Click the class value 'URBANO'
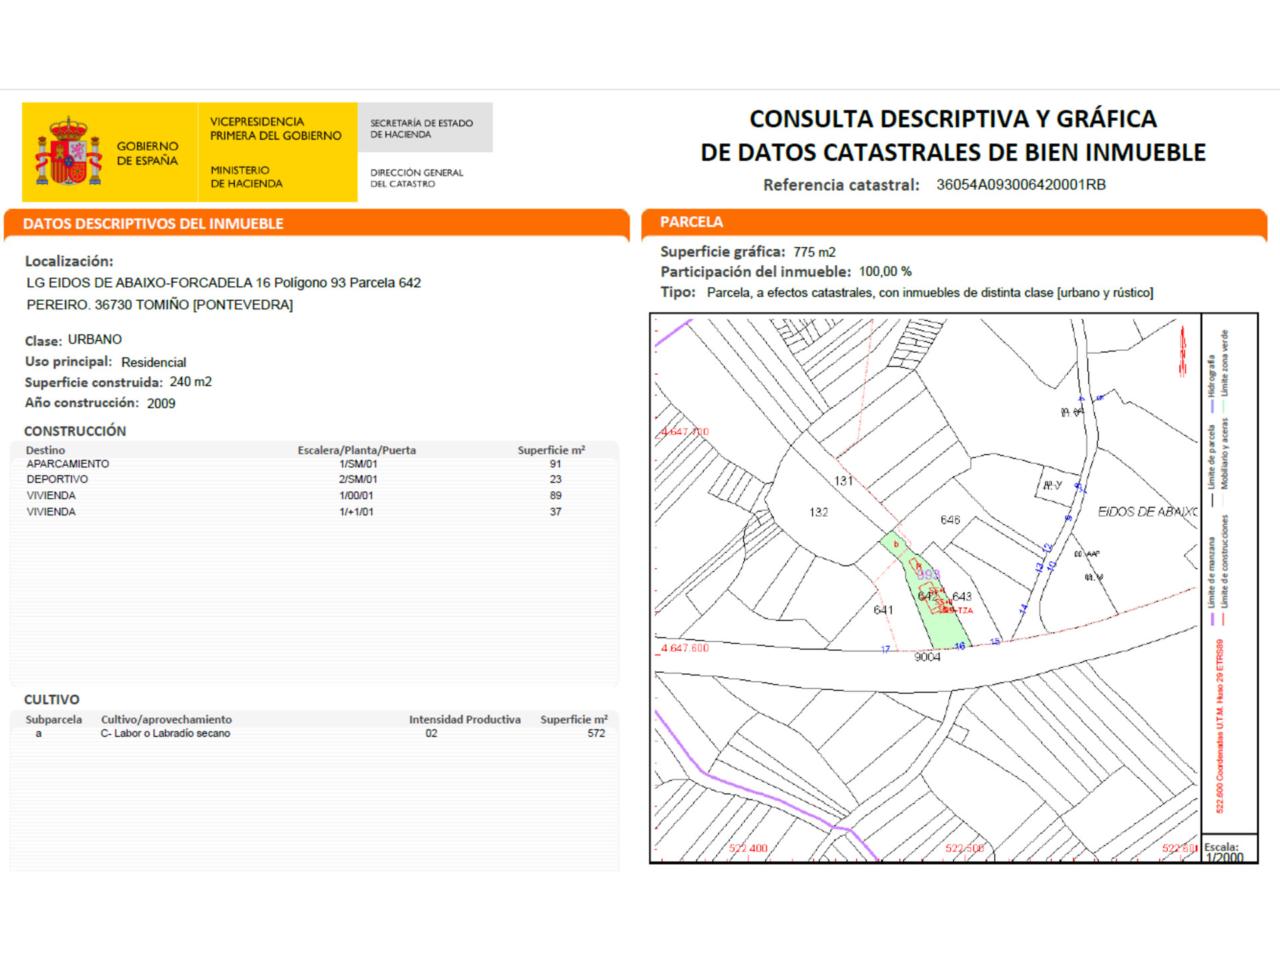This screenshot has width=1280, height=960. click(95, 340)
